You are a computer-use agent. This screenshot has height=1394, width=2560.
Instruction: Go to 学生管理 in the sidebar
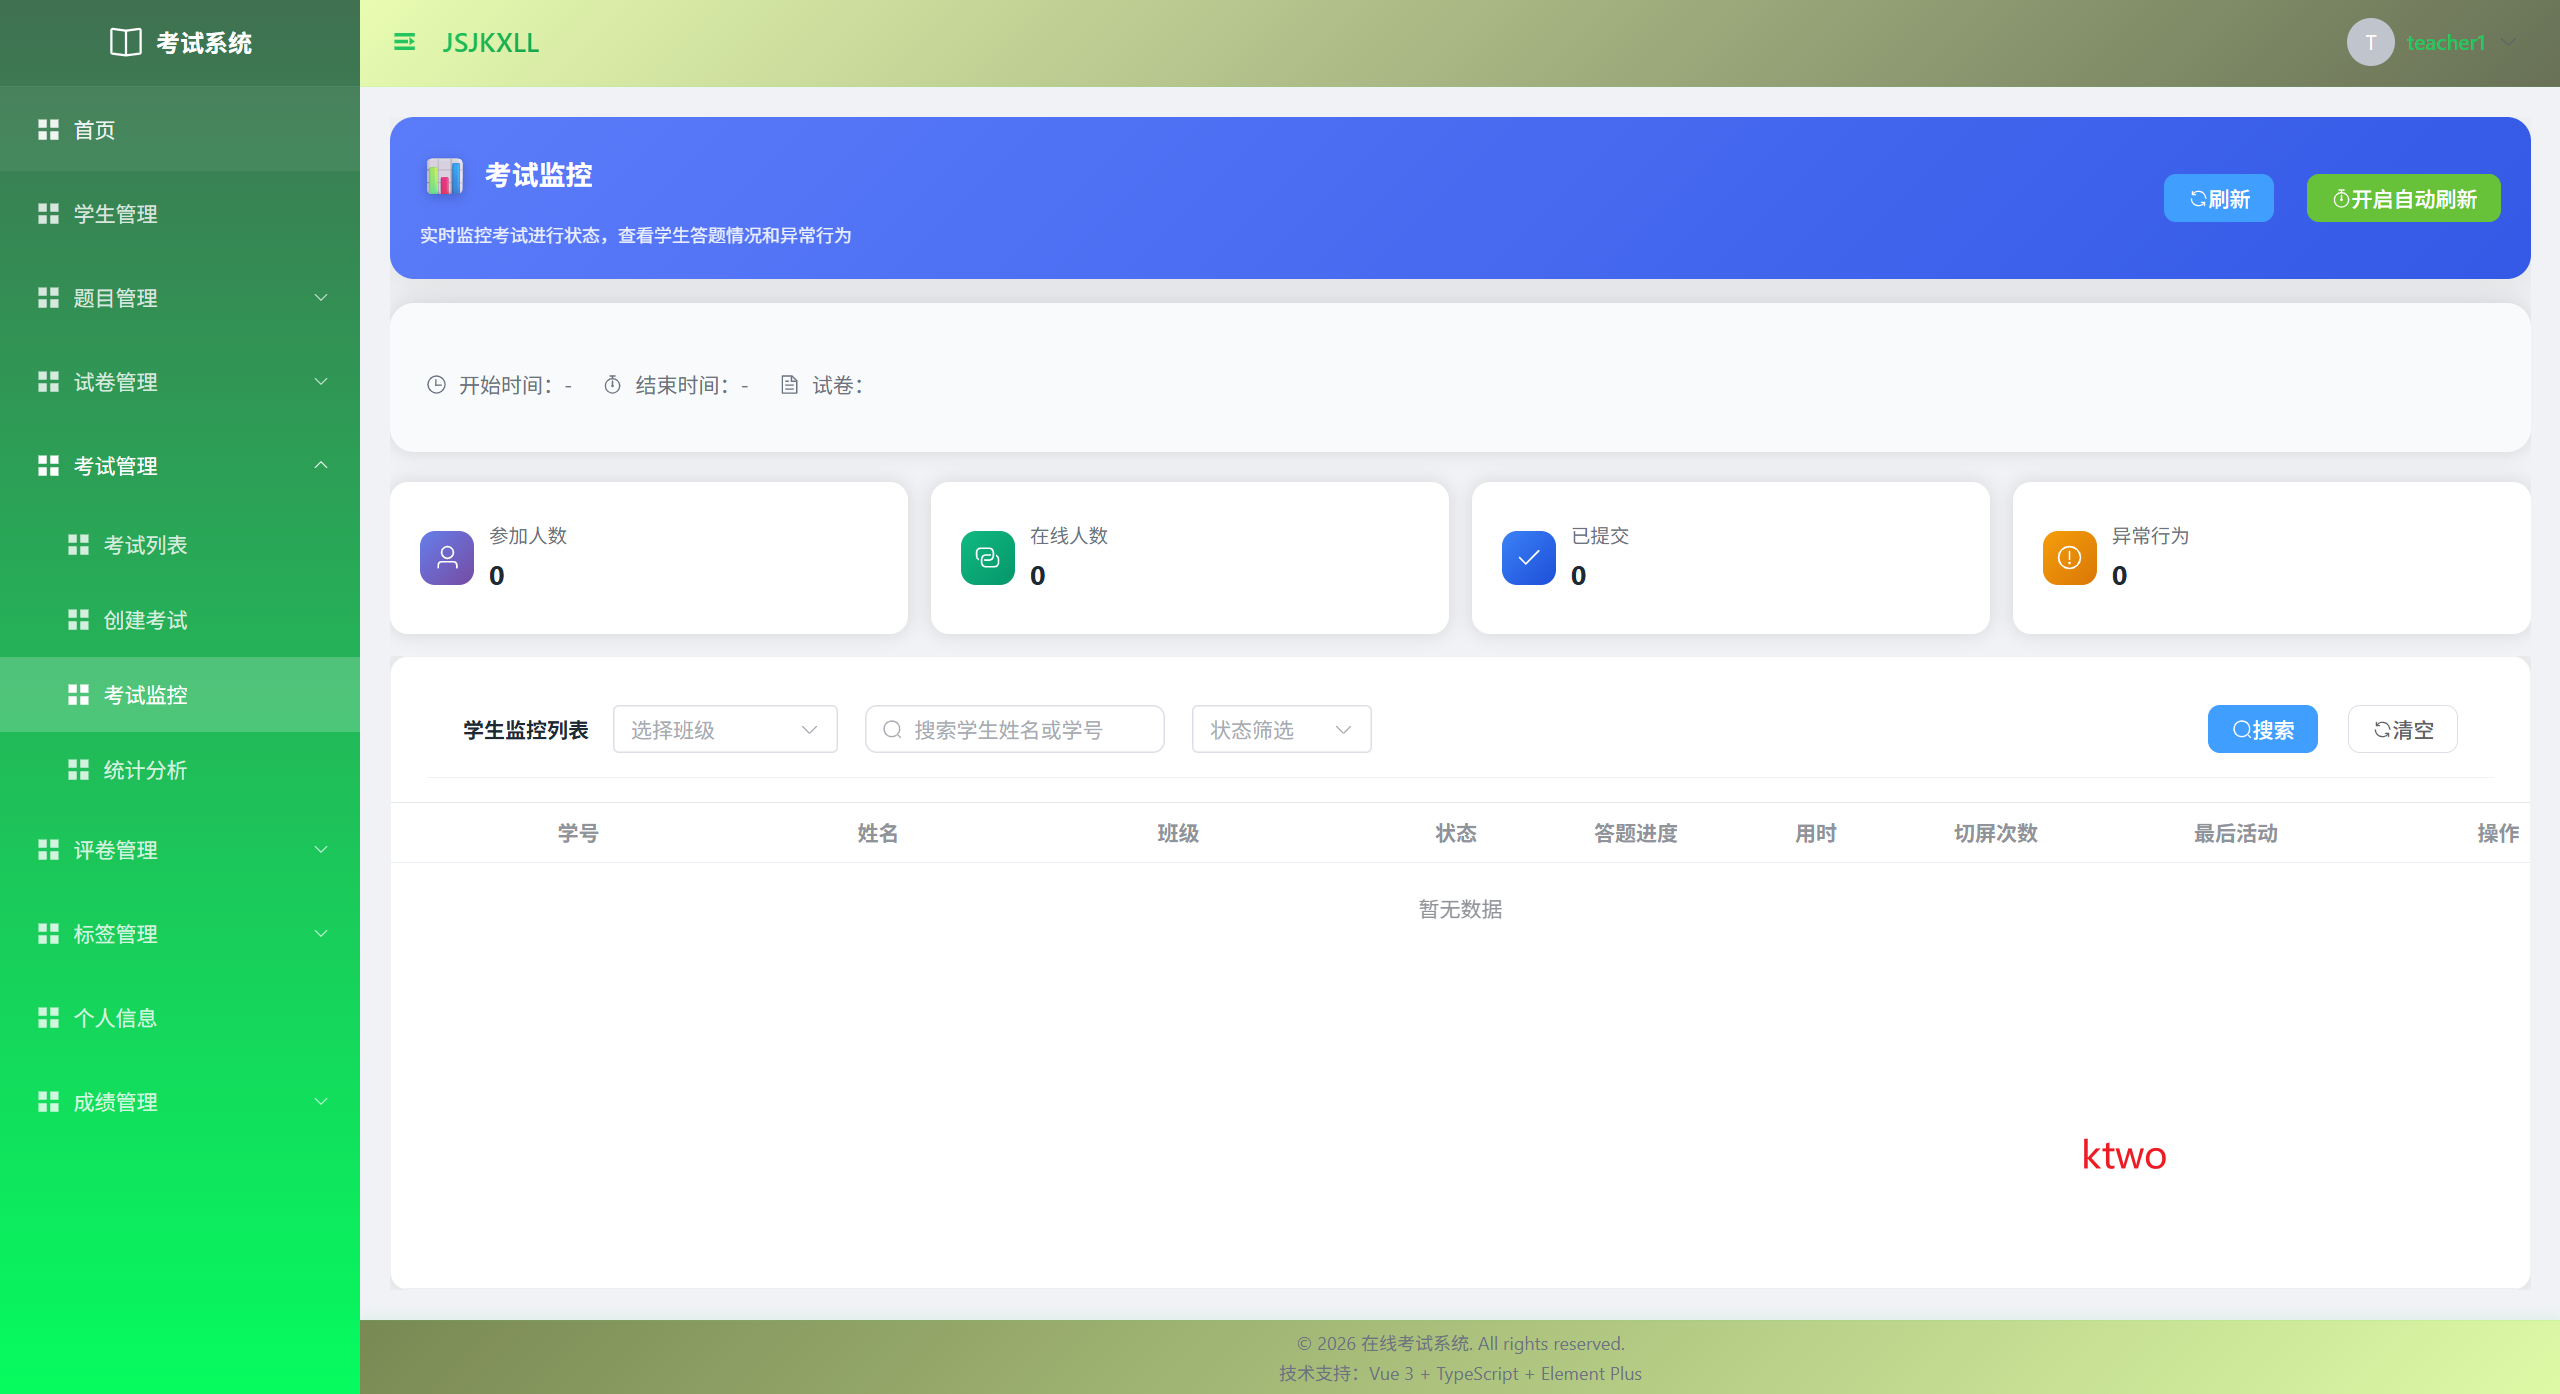click(x=115, y=214)
